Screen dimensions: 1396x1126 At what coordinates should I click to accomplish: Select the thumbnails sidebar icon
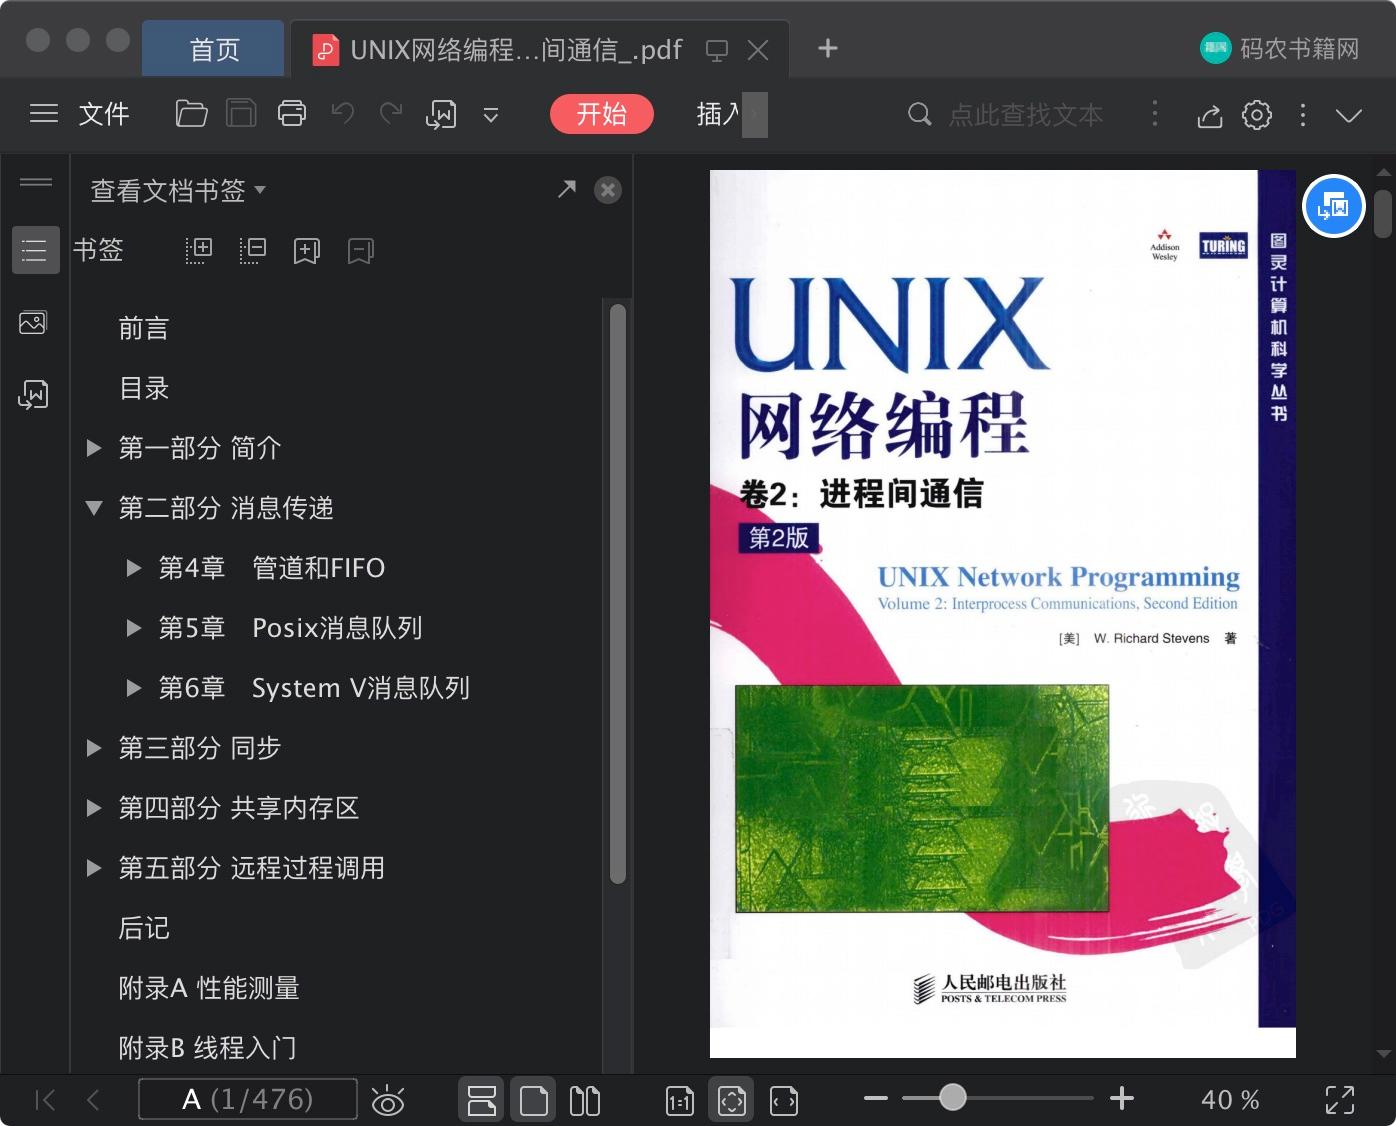tap(33, 323)
